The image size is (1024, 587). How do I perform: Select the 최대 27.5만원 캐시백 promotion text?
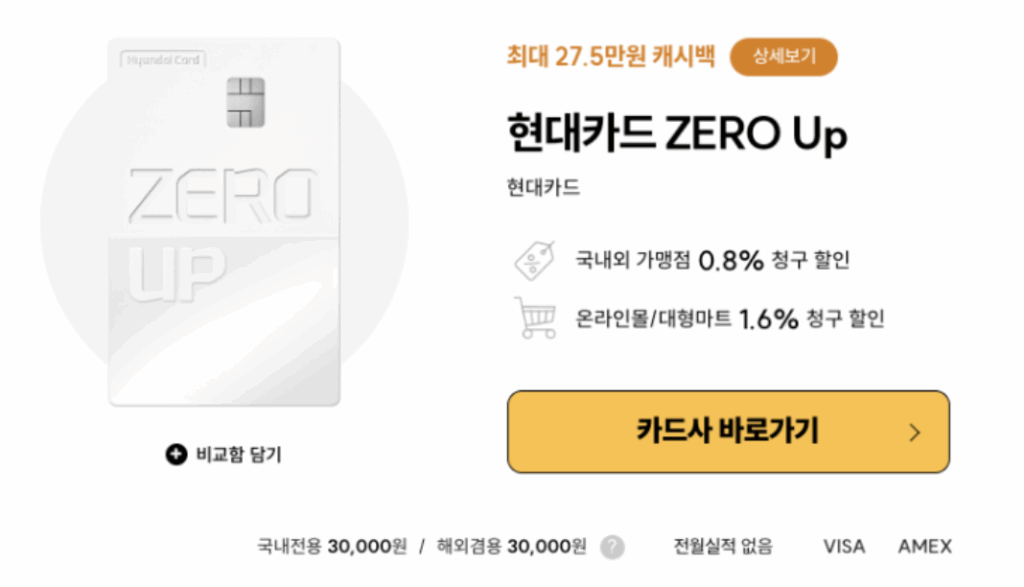click(611, 57)
